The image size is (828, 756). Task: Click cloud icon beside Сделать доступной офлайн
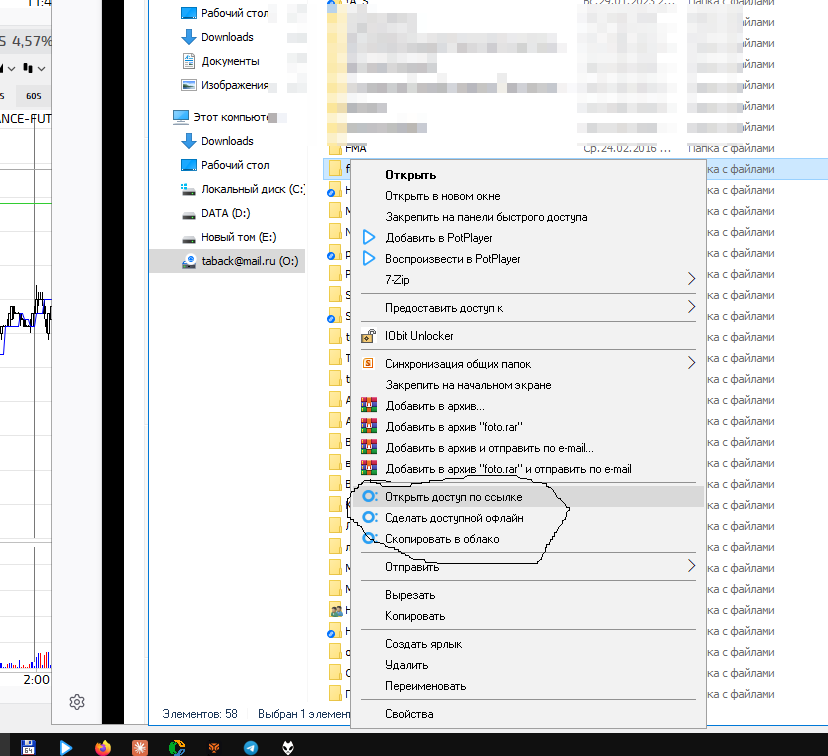coord(370,517)
